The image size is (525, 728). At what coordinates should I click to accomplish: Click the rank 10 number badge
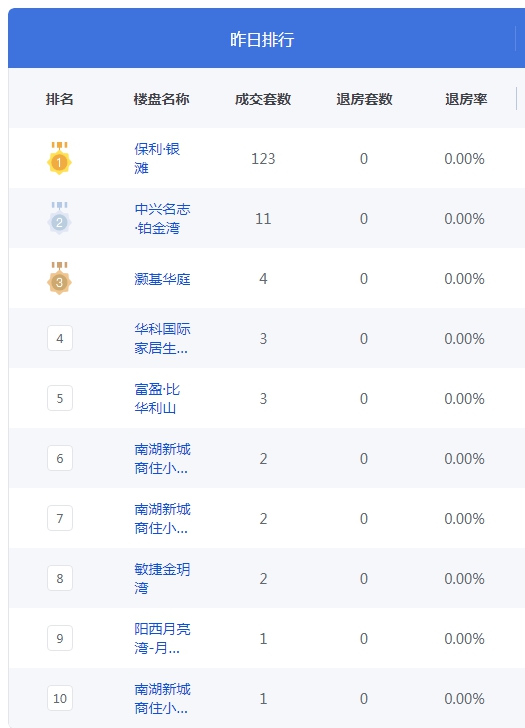(60, 698)
